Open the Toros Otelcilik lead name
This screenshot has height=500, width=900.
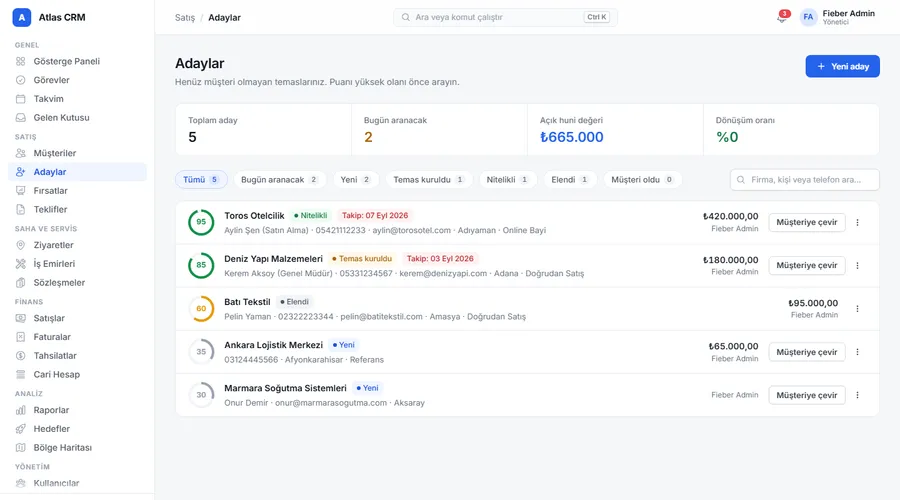[254, 216]
